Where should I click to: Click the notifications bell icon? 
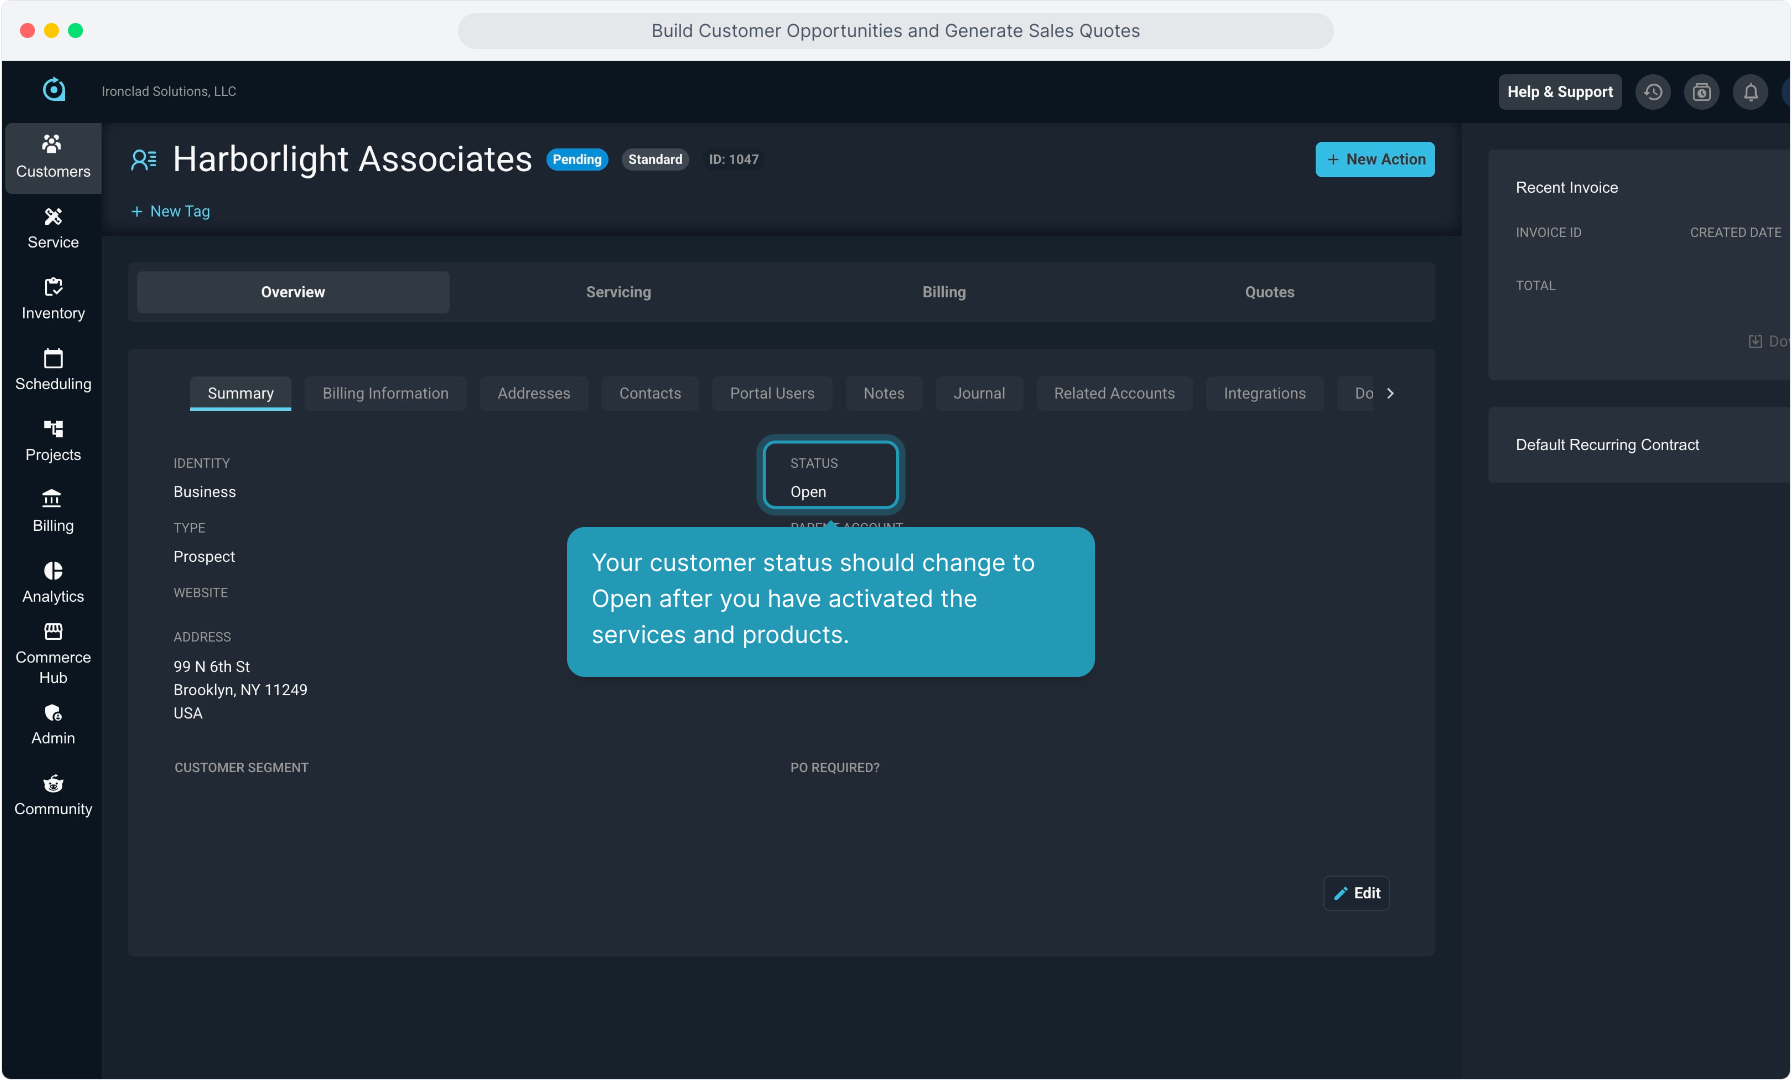click(x=1750, y=92)
